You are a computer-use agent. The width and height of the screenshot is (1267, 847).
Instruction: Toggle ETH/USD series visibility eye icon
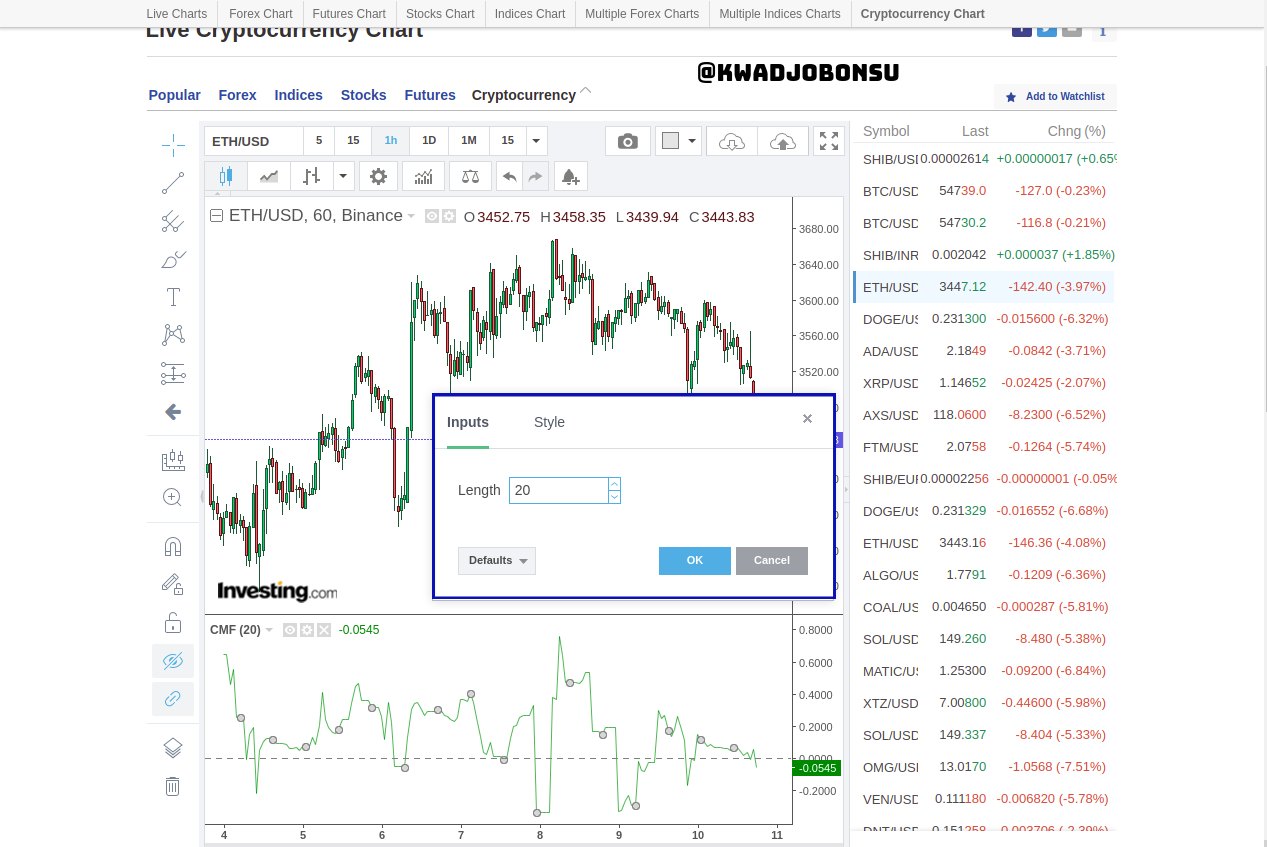(x=432, y=216)
